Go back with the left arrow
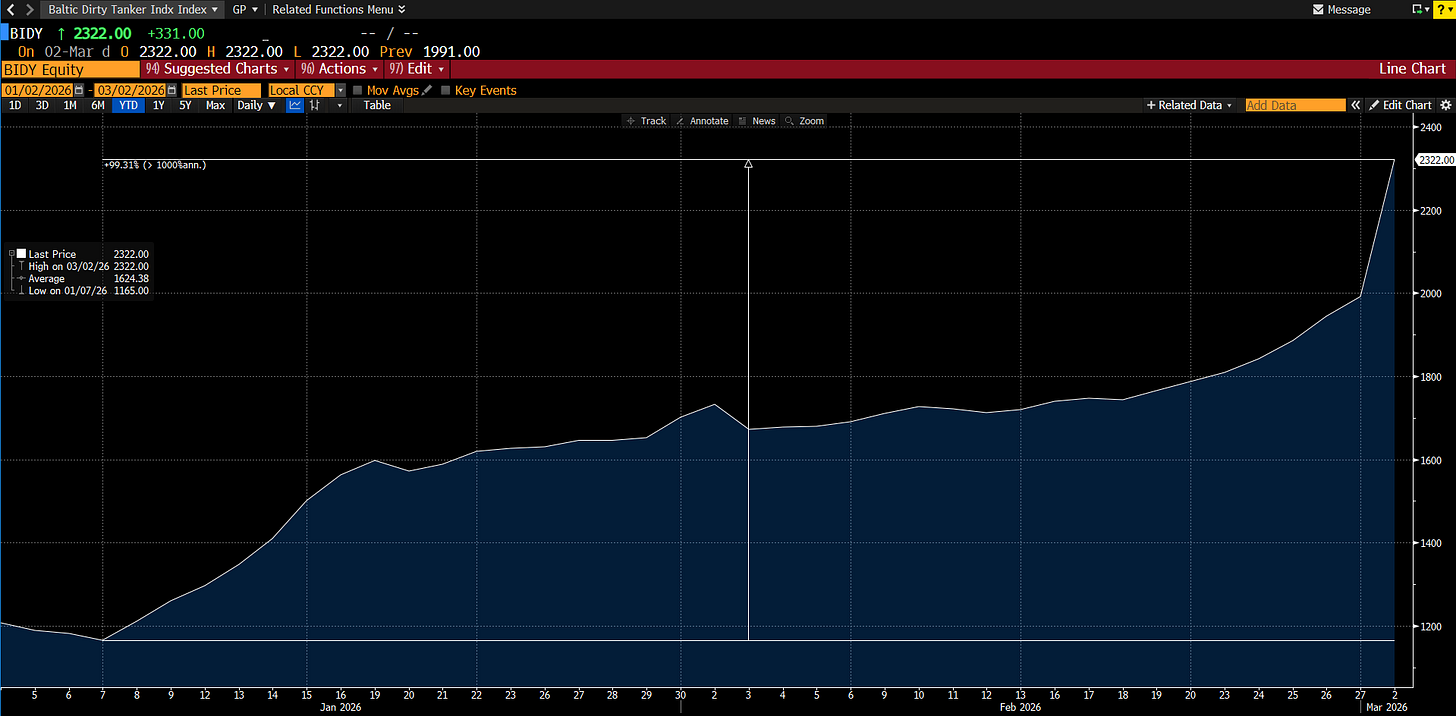This screenshot has height=716, width=1456. click(9, 9)
